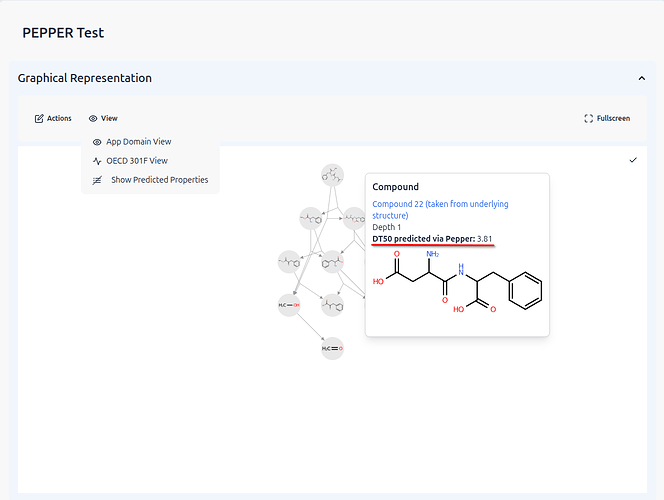Viewport: 664px width, 500px height.
Task: Collapse the Graphical Representation panel
Action: pos(641,78)
